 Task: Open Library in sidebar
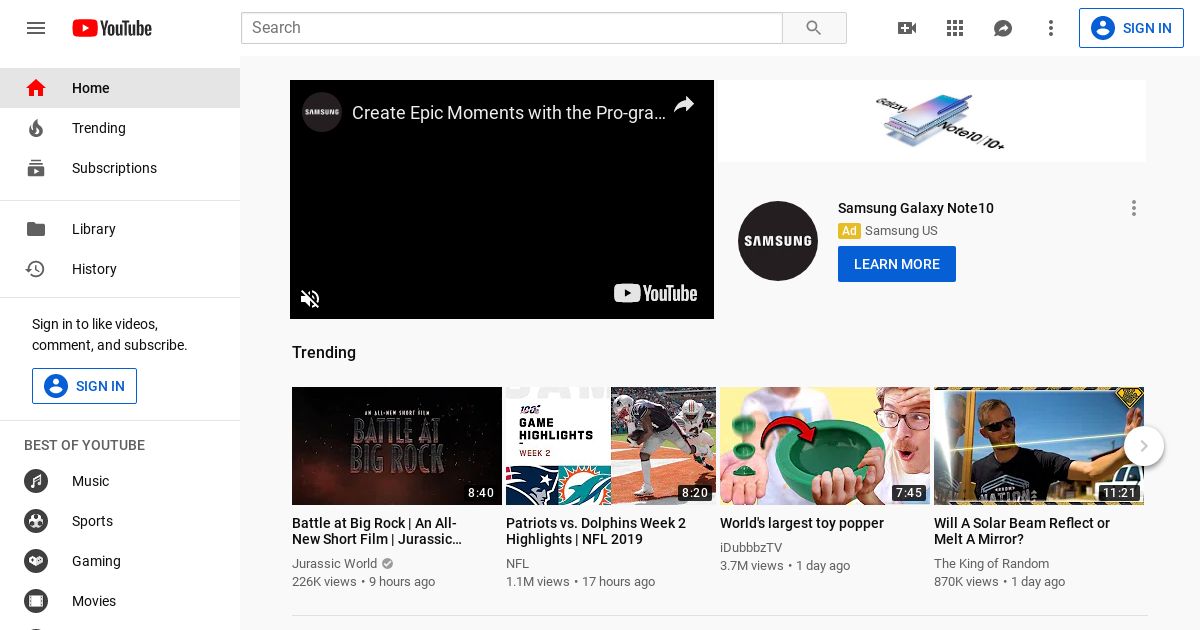[120, 229]
